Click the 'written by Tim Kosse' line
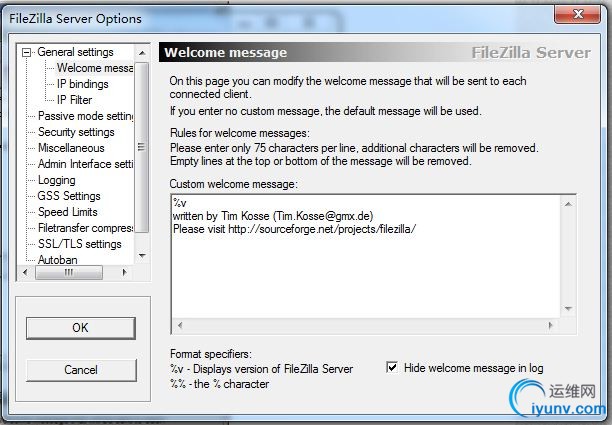The width and height of the screenshot is (612, 425). point(273,216)
